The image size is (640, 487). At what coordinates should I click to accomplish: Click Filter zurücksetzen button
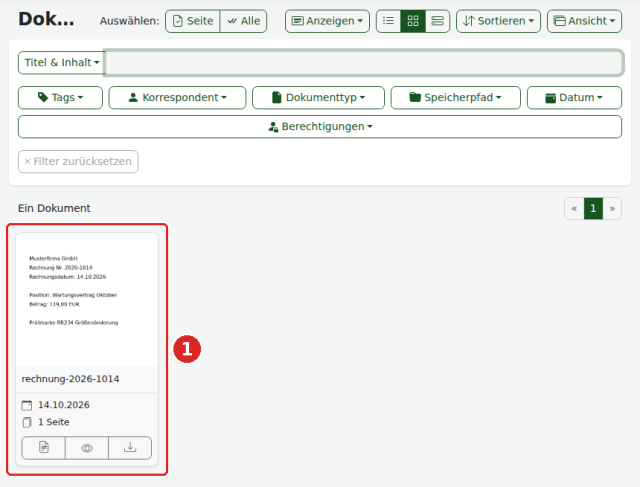(78, 162)
